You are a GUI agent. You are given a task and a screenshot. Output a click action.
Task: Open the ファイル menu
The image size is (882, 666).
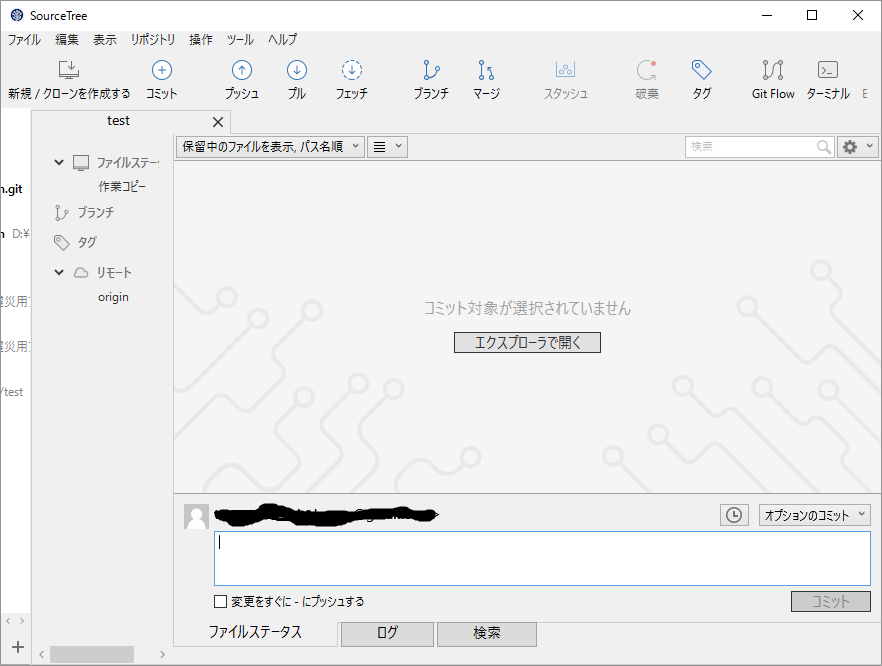pos(24,39)
